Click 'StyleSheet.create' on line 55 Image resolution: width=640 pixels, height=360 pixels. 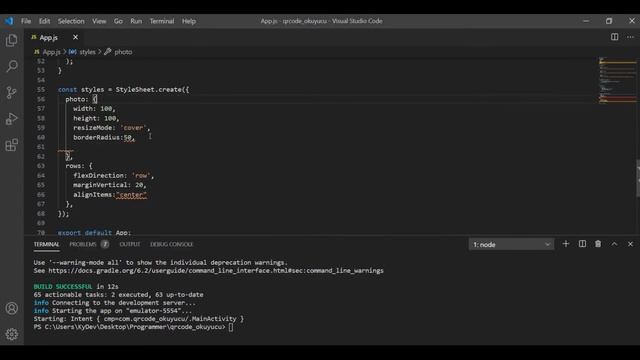(x=148, y=89)
